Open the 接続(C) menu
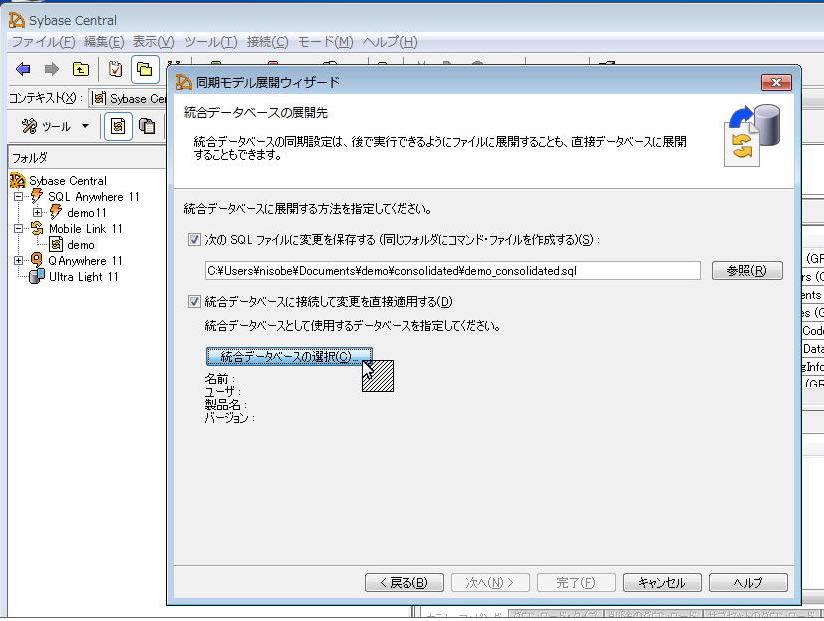The height and width of the screenshot is (621, 824). [x=267, y=42]
